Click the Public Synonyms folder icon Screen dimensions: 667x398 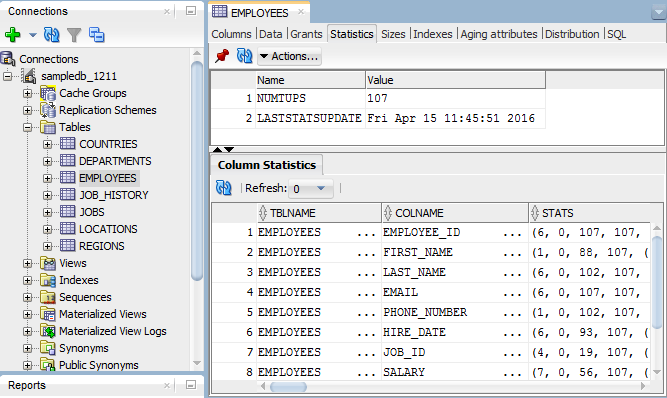tap(48, 365)
